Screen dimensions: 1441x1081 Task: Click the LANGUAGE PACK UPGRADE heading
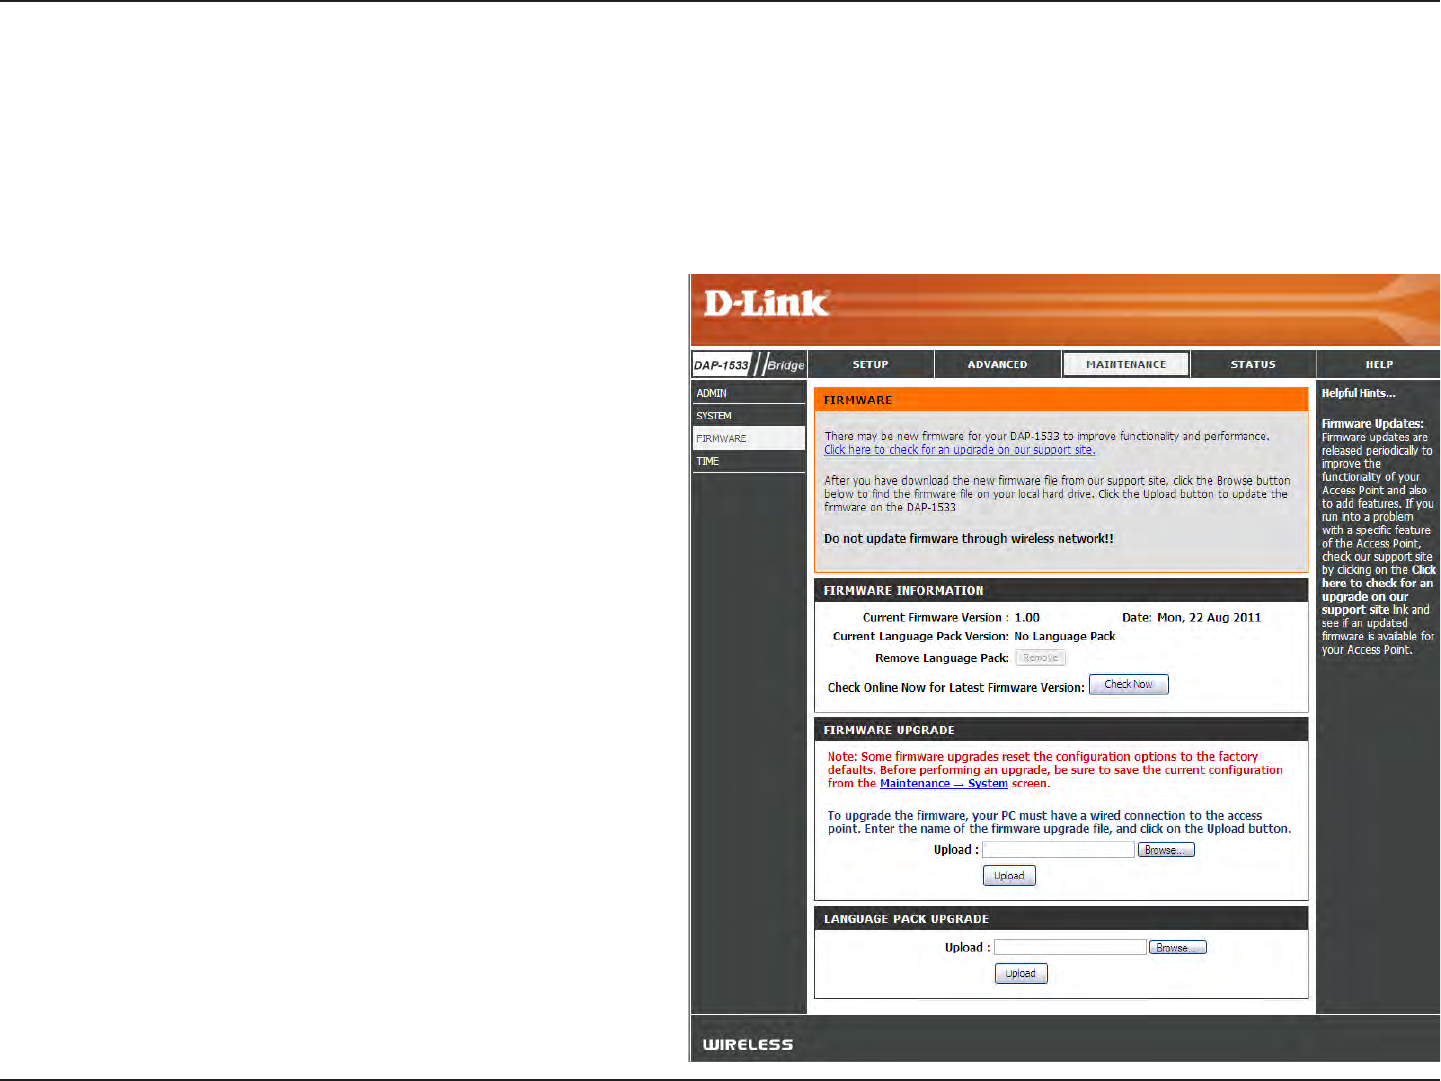pyautogui.click(x=906, y=919)
